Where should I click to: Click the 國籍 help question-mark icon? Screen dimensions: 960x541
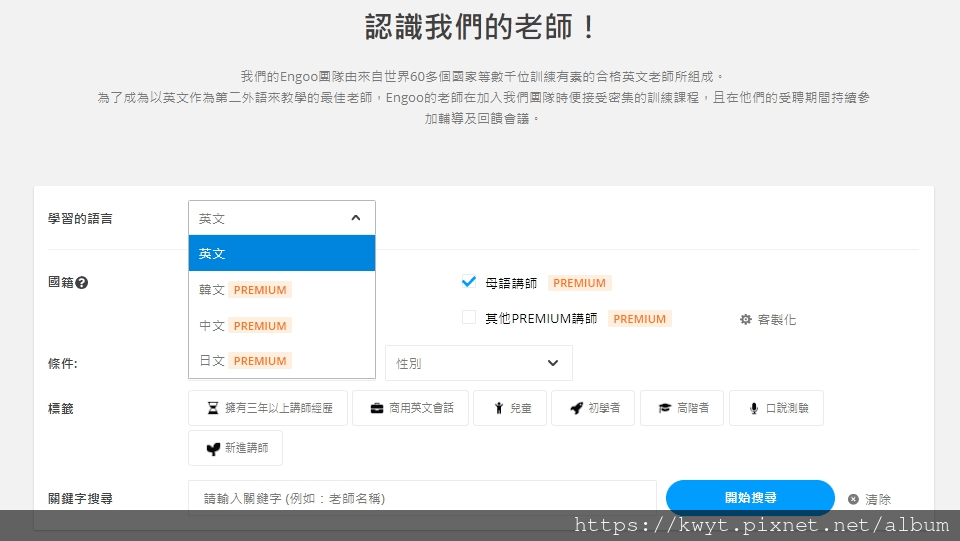[x=81, y=283]
